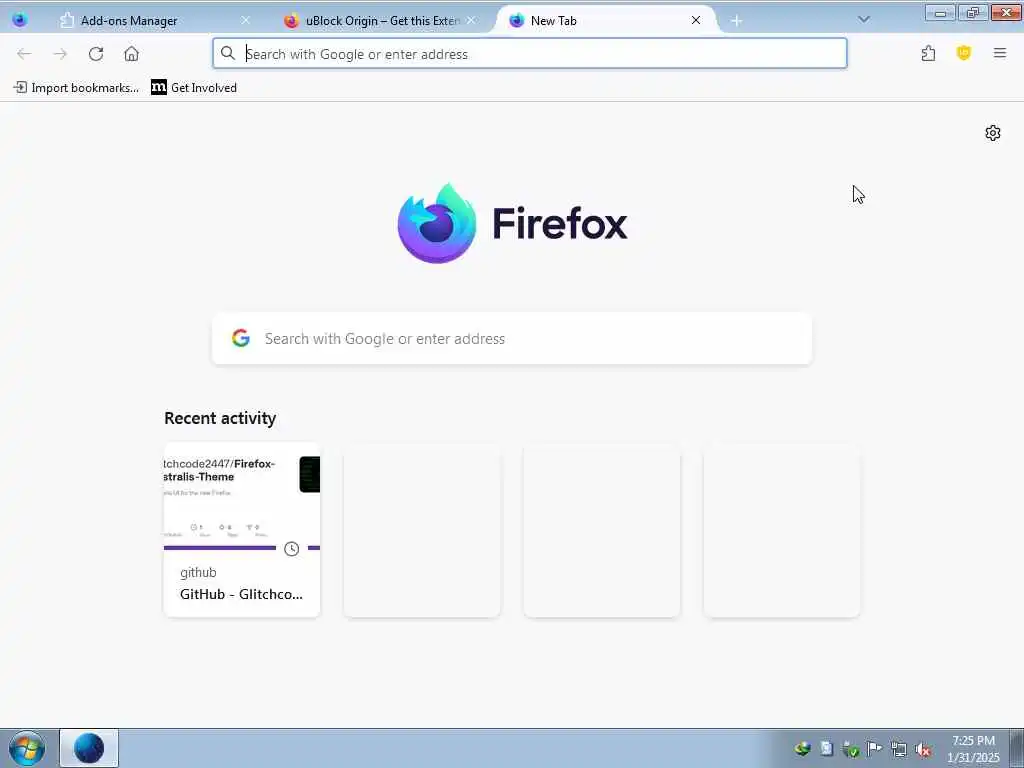1024x768 pixels.
Task: Open GitHub Glitchco recent activity card
Action: (x=242, y=530)
